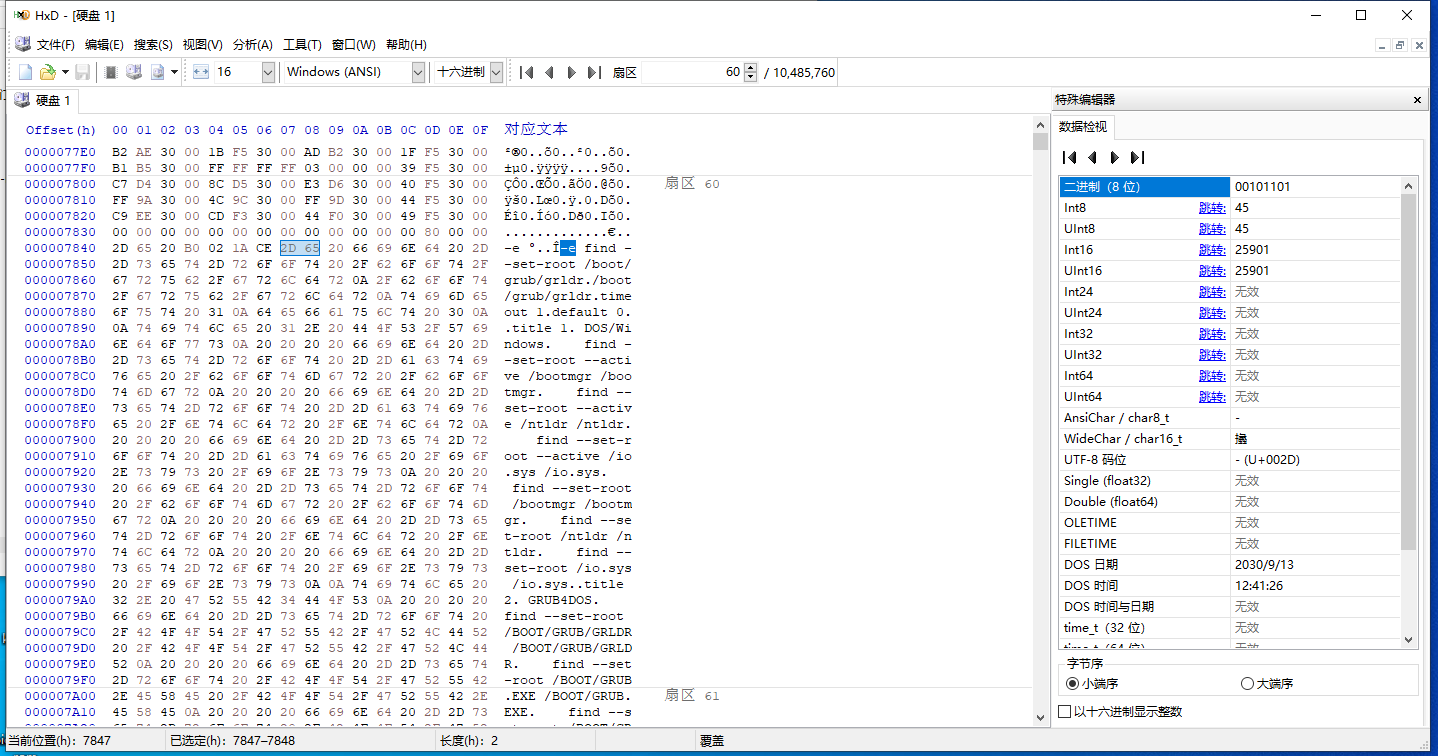Click the hex view vertical scrollbar thumb
The width and height of the screenshot is (1438, 756).
pos(1040,141)
